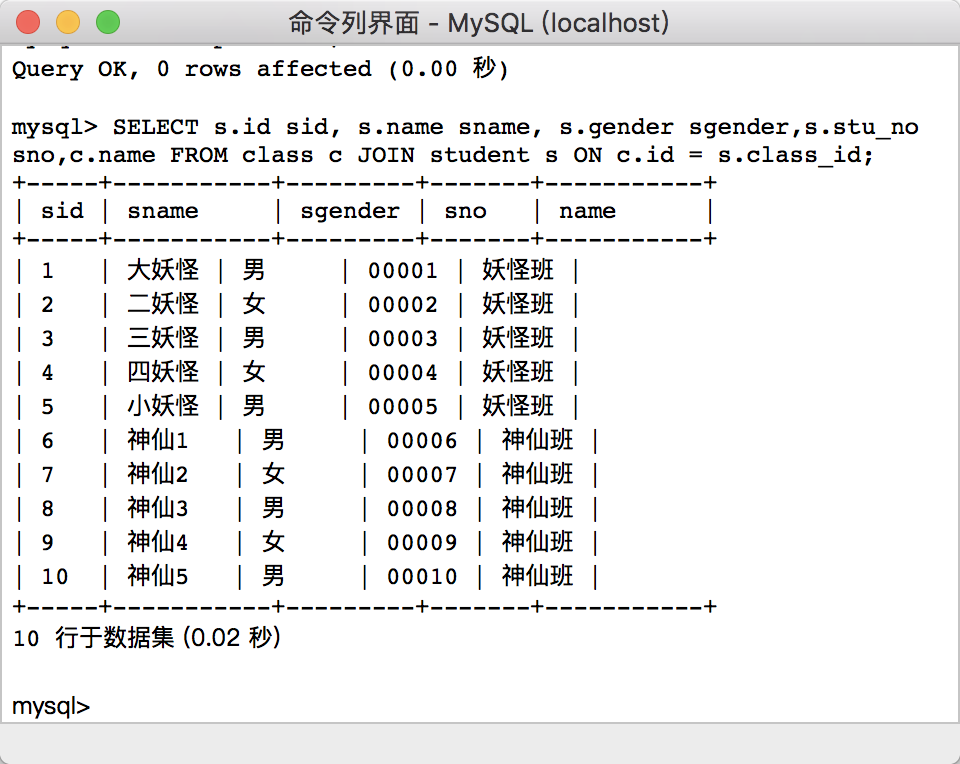Image resolution: width=960 pixels, height=764 pixels.
Task: Click student number 00007
Action: (x=422, y=474)
